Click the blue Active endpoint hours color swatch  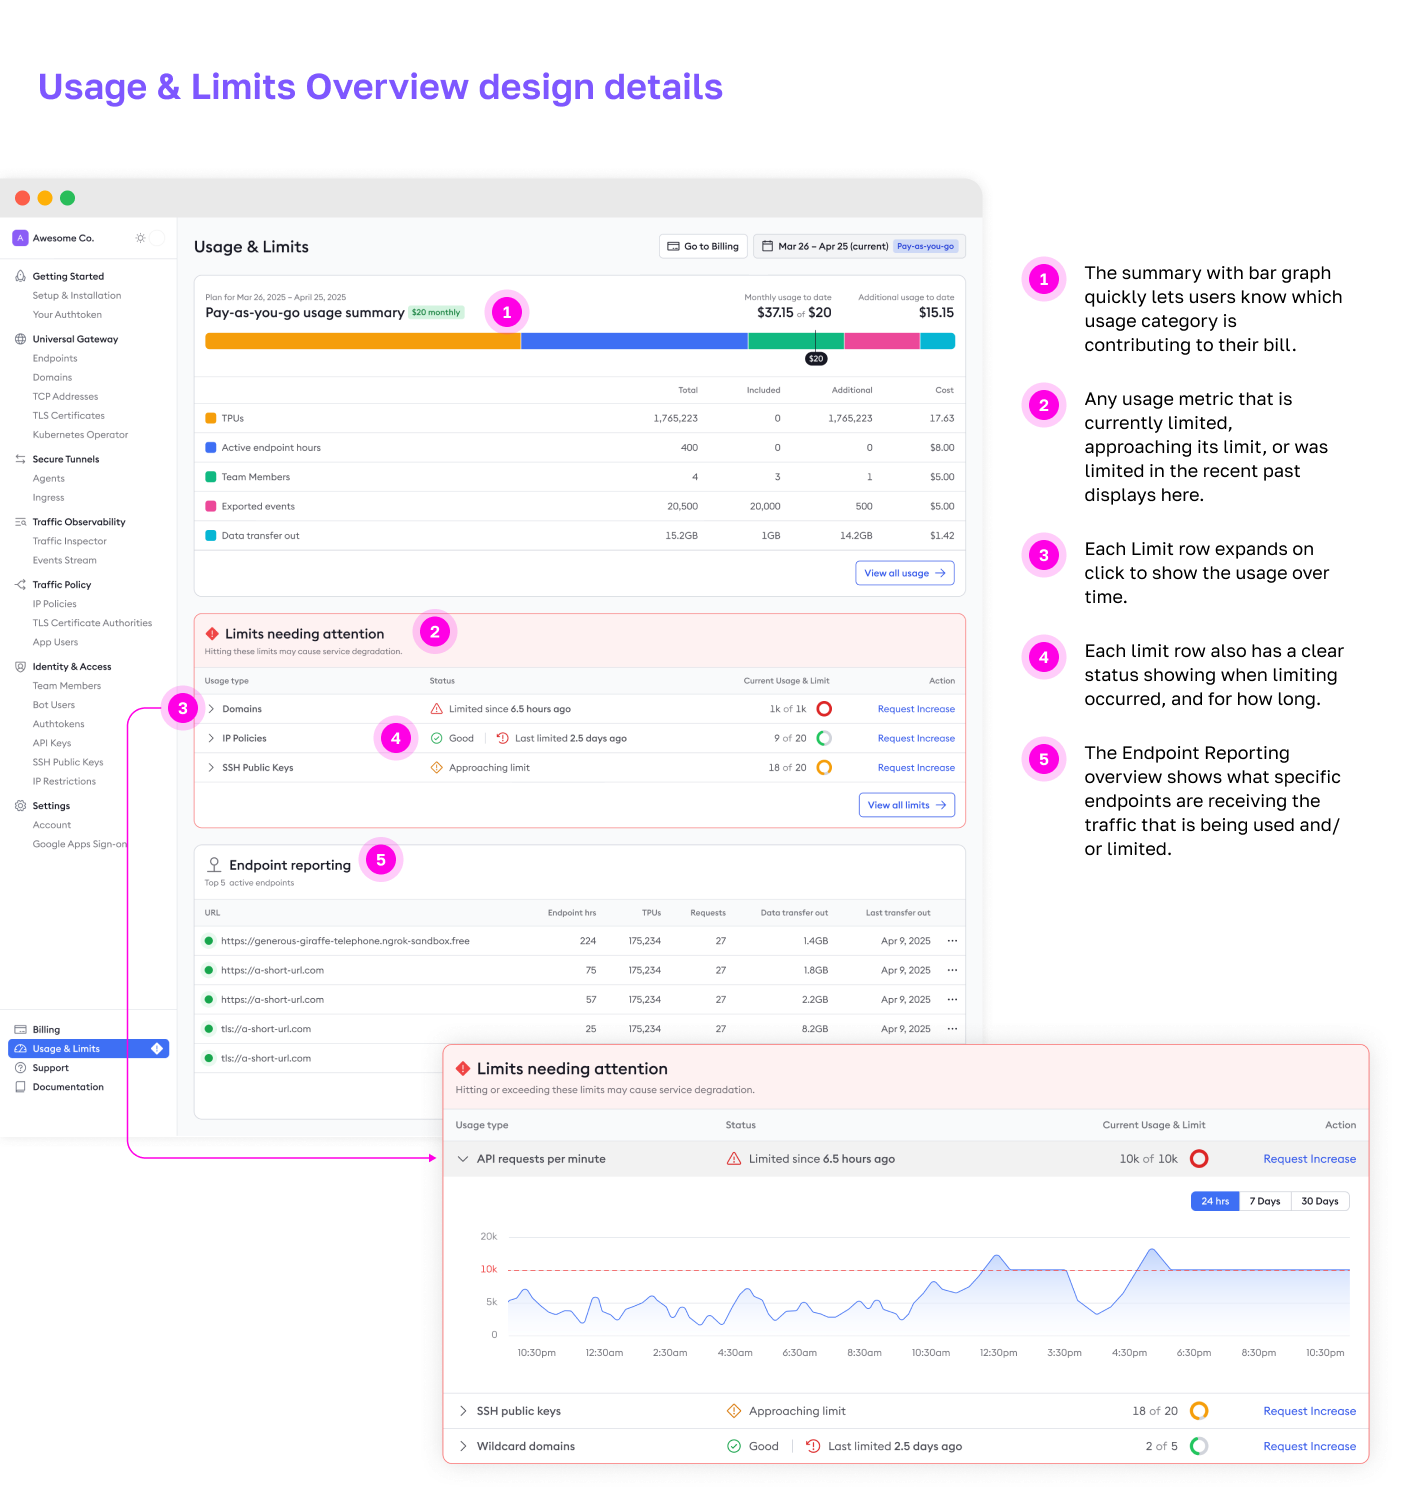pyautogui.click(x=211, y=448)
